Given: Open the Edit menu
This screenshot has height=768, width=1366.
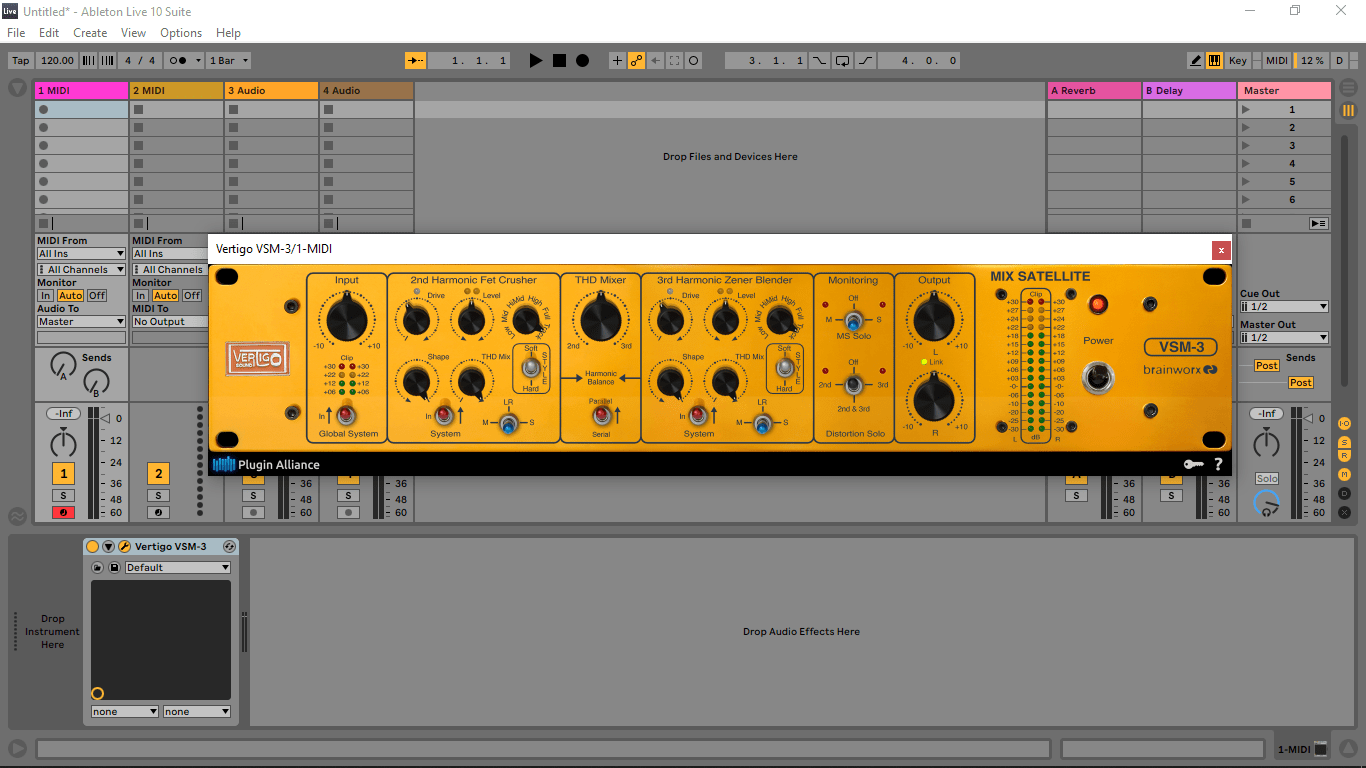Looking at the screenshot, I should coord(49,33).
